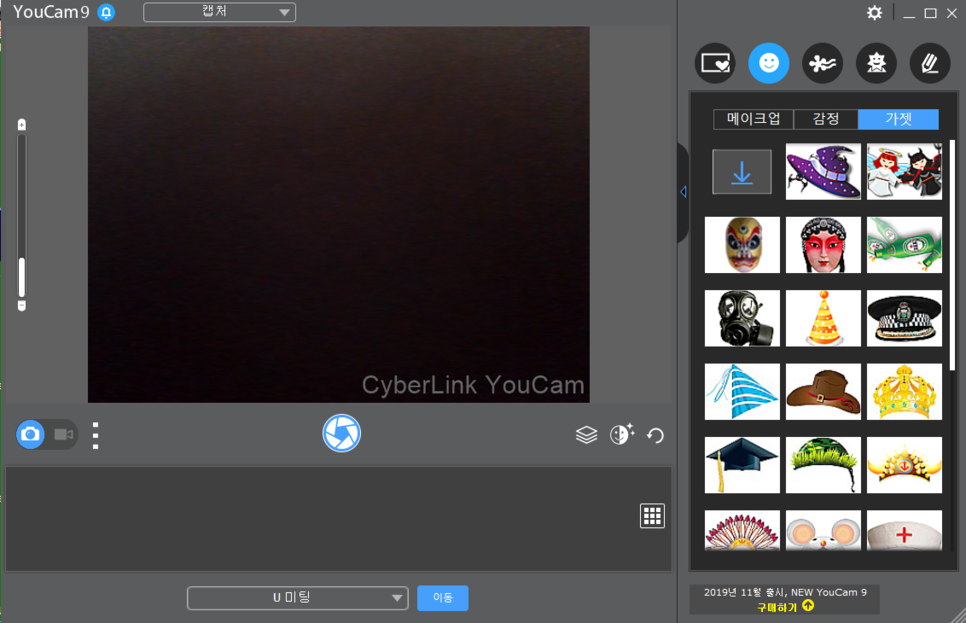Open the particle effects icon

tap(822, 63)
